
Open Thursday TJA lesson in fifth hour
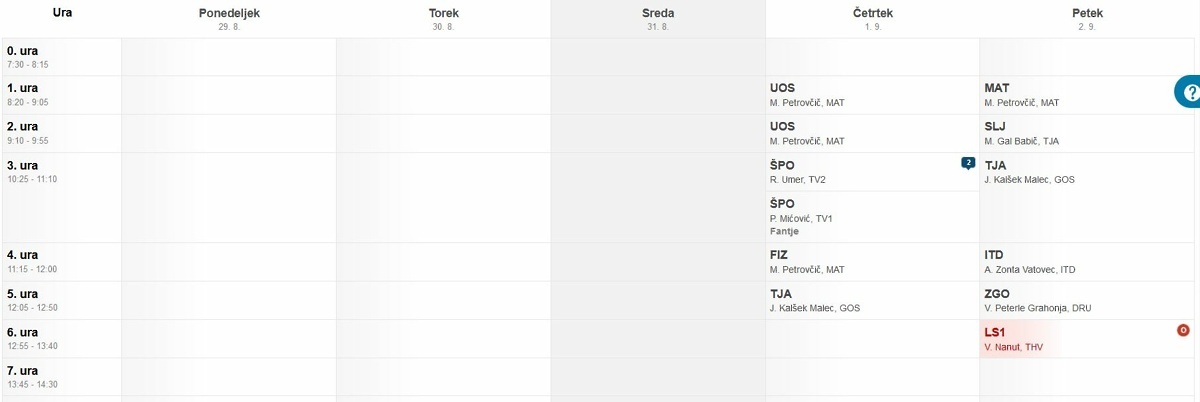872,301
